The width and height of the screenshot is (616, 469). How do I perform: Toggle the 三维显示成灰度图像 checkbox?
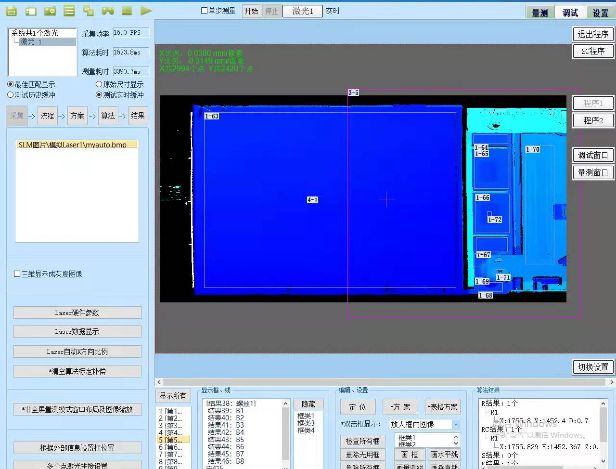click(17, 273)
